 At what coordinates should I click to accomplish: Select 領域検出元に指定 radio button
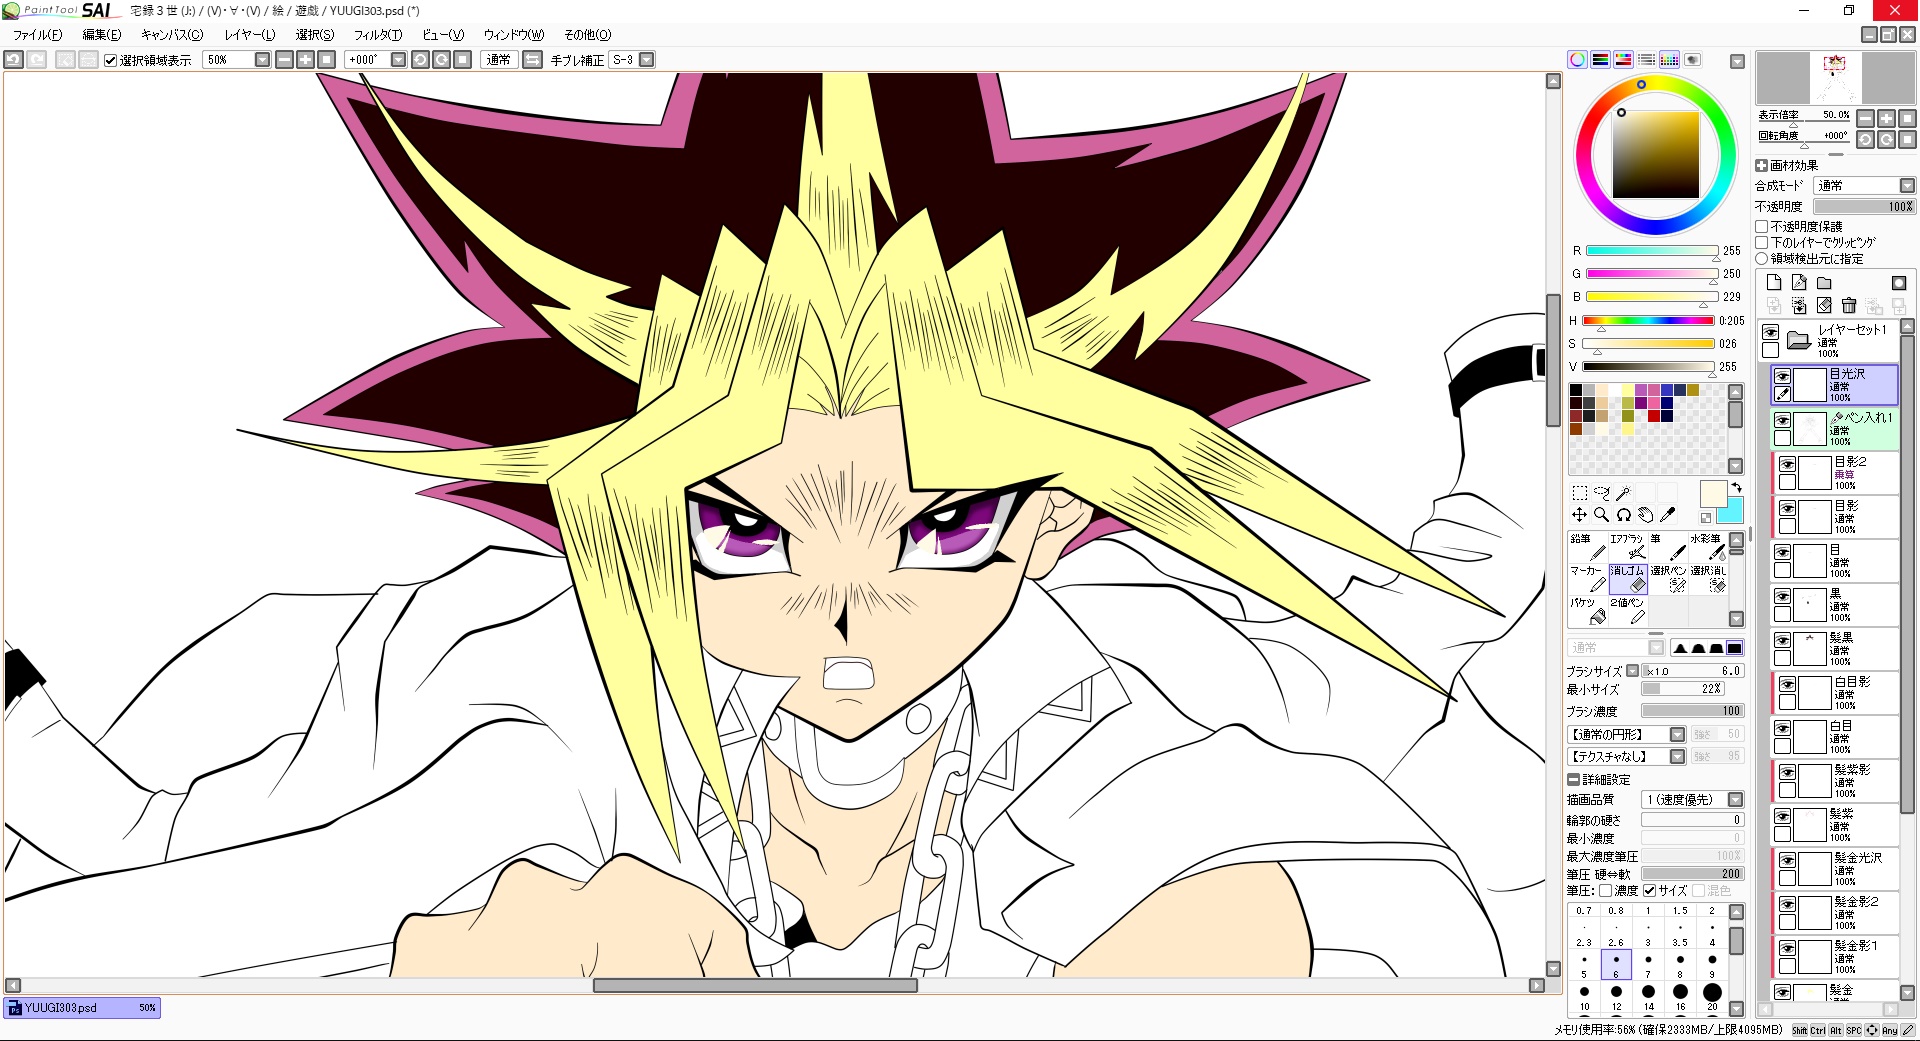tap(1762, 259)
